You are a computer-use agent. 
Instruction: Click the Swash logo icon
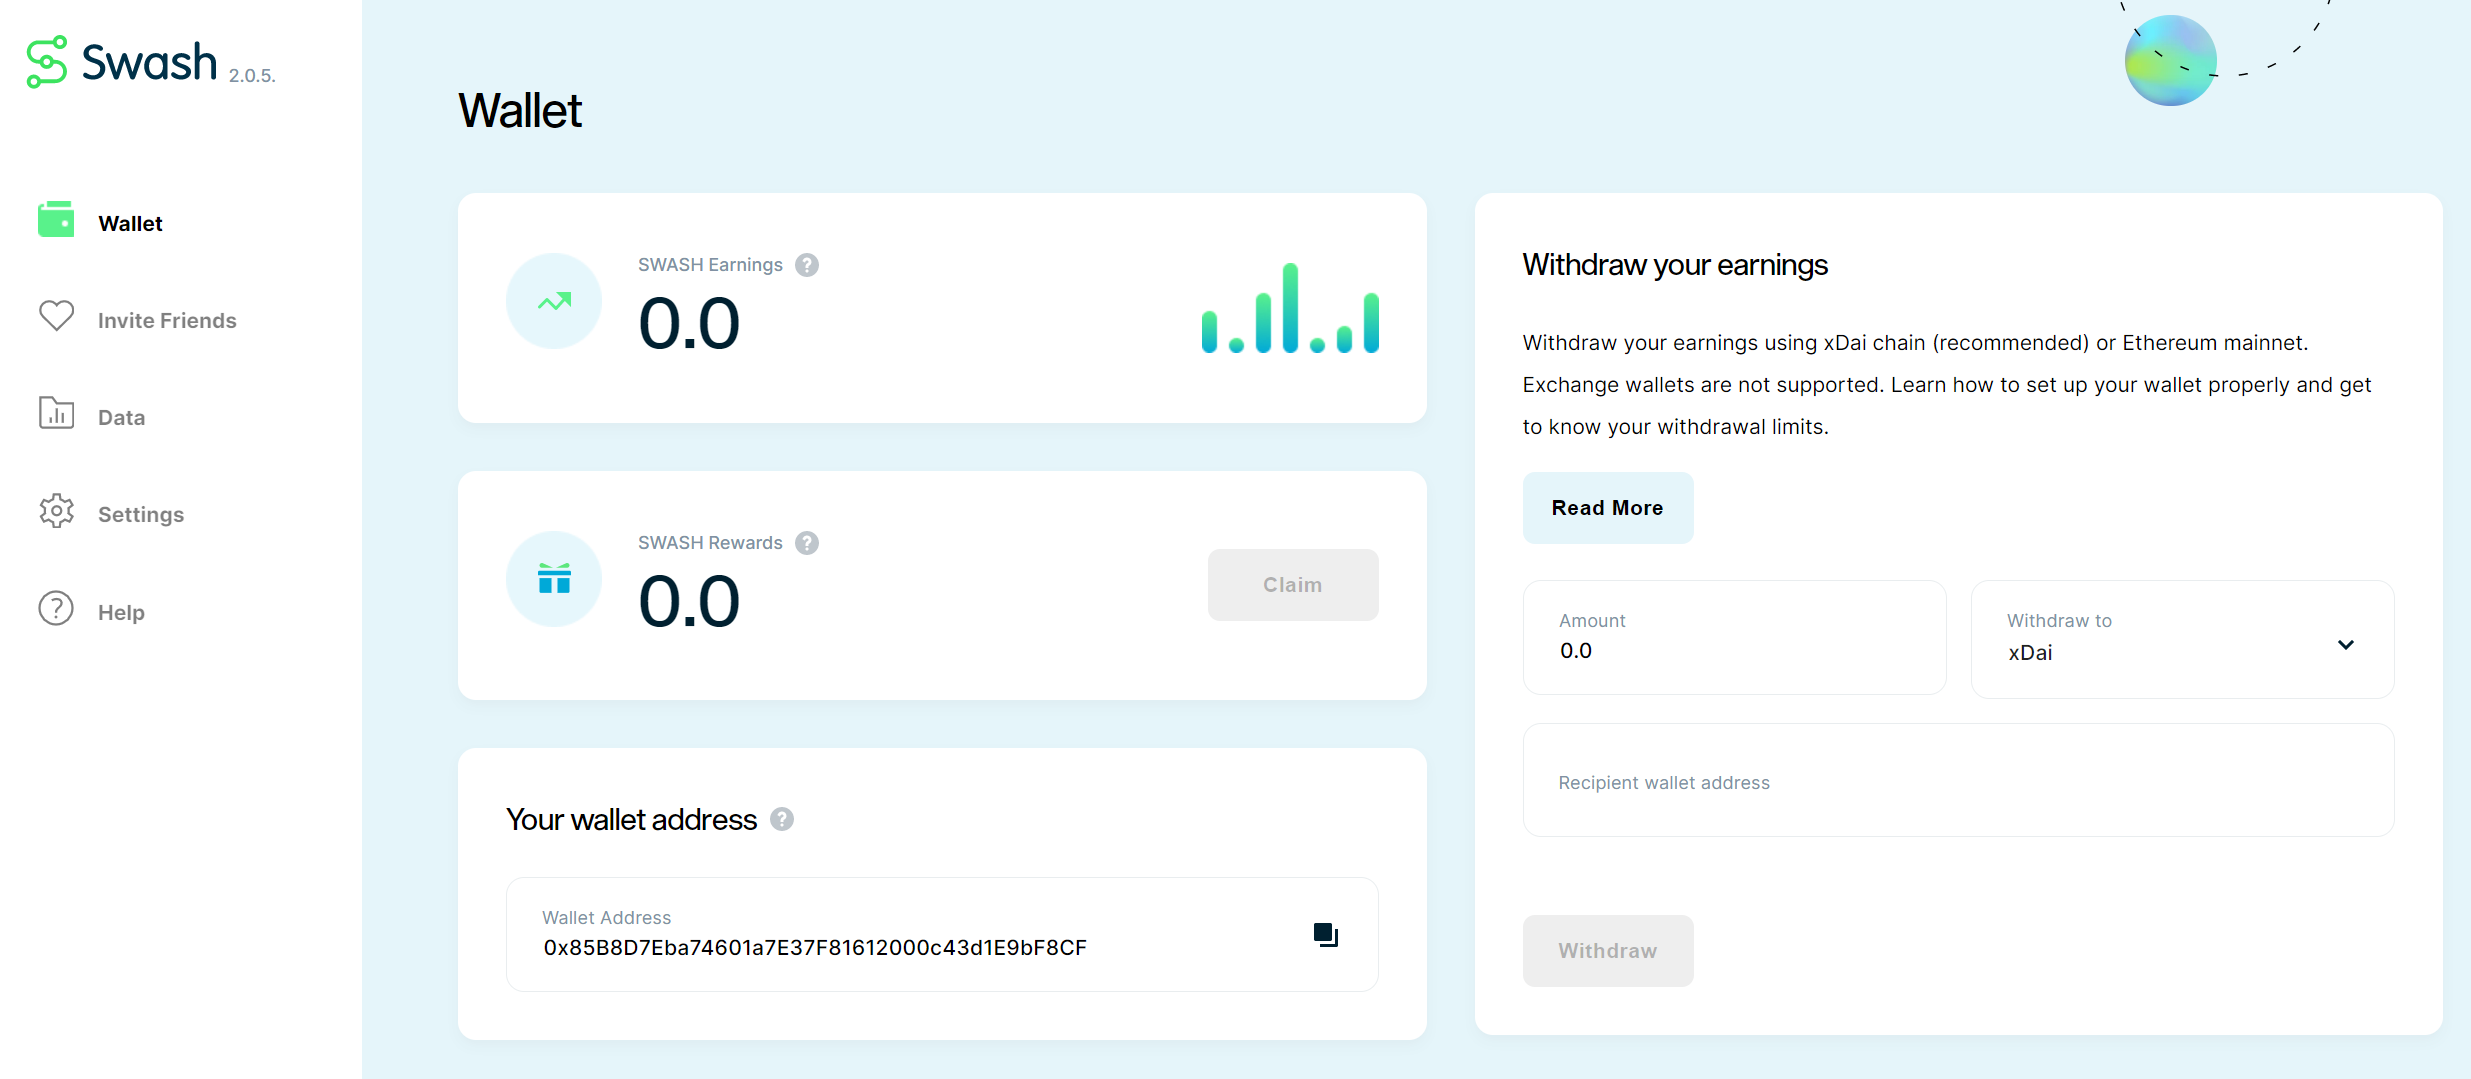coord(47,62)
